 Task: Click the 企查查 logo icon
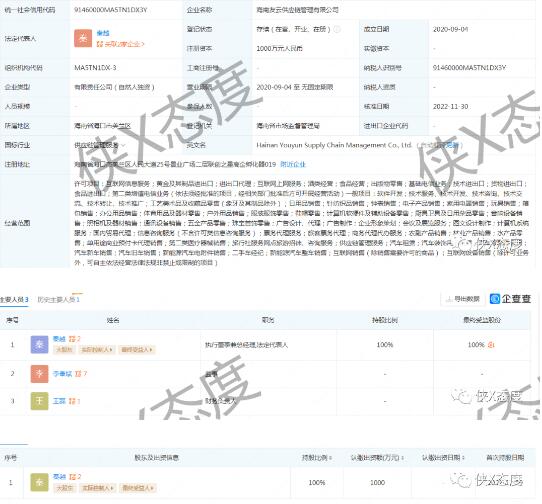[495, 299]
